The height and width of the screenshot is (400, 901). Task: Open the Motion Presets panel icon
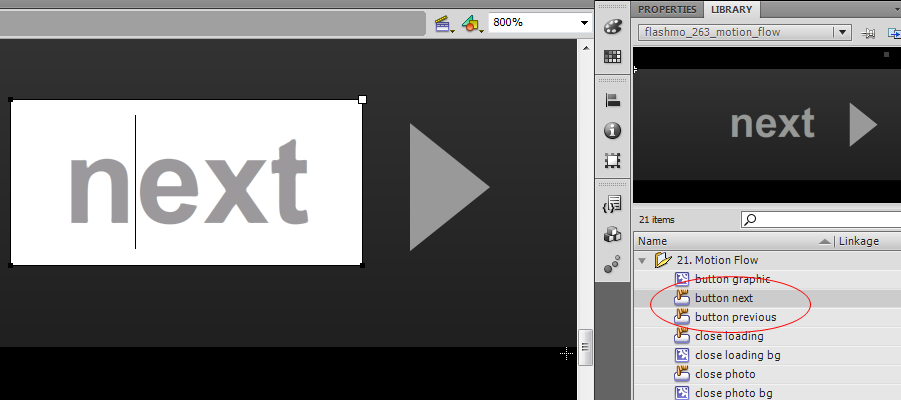(x=613, y=264)
